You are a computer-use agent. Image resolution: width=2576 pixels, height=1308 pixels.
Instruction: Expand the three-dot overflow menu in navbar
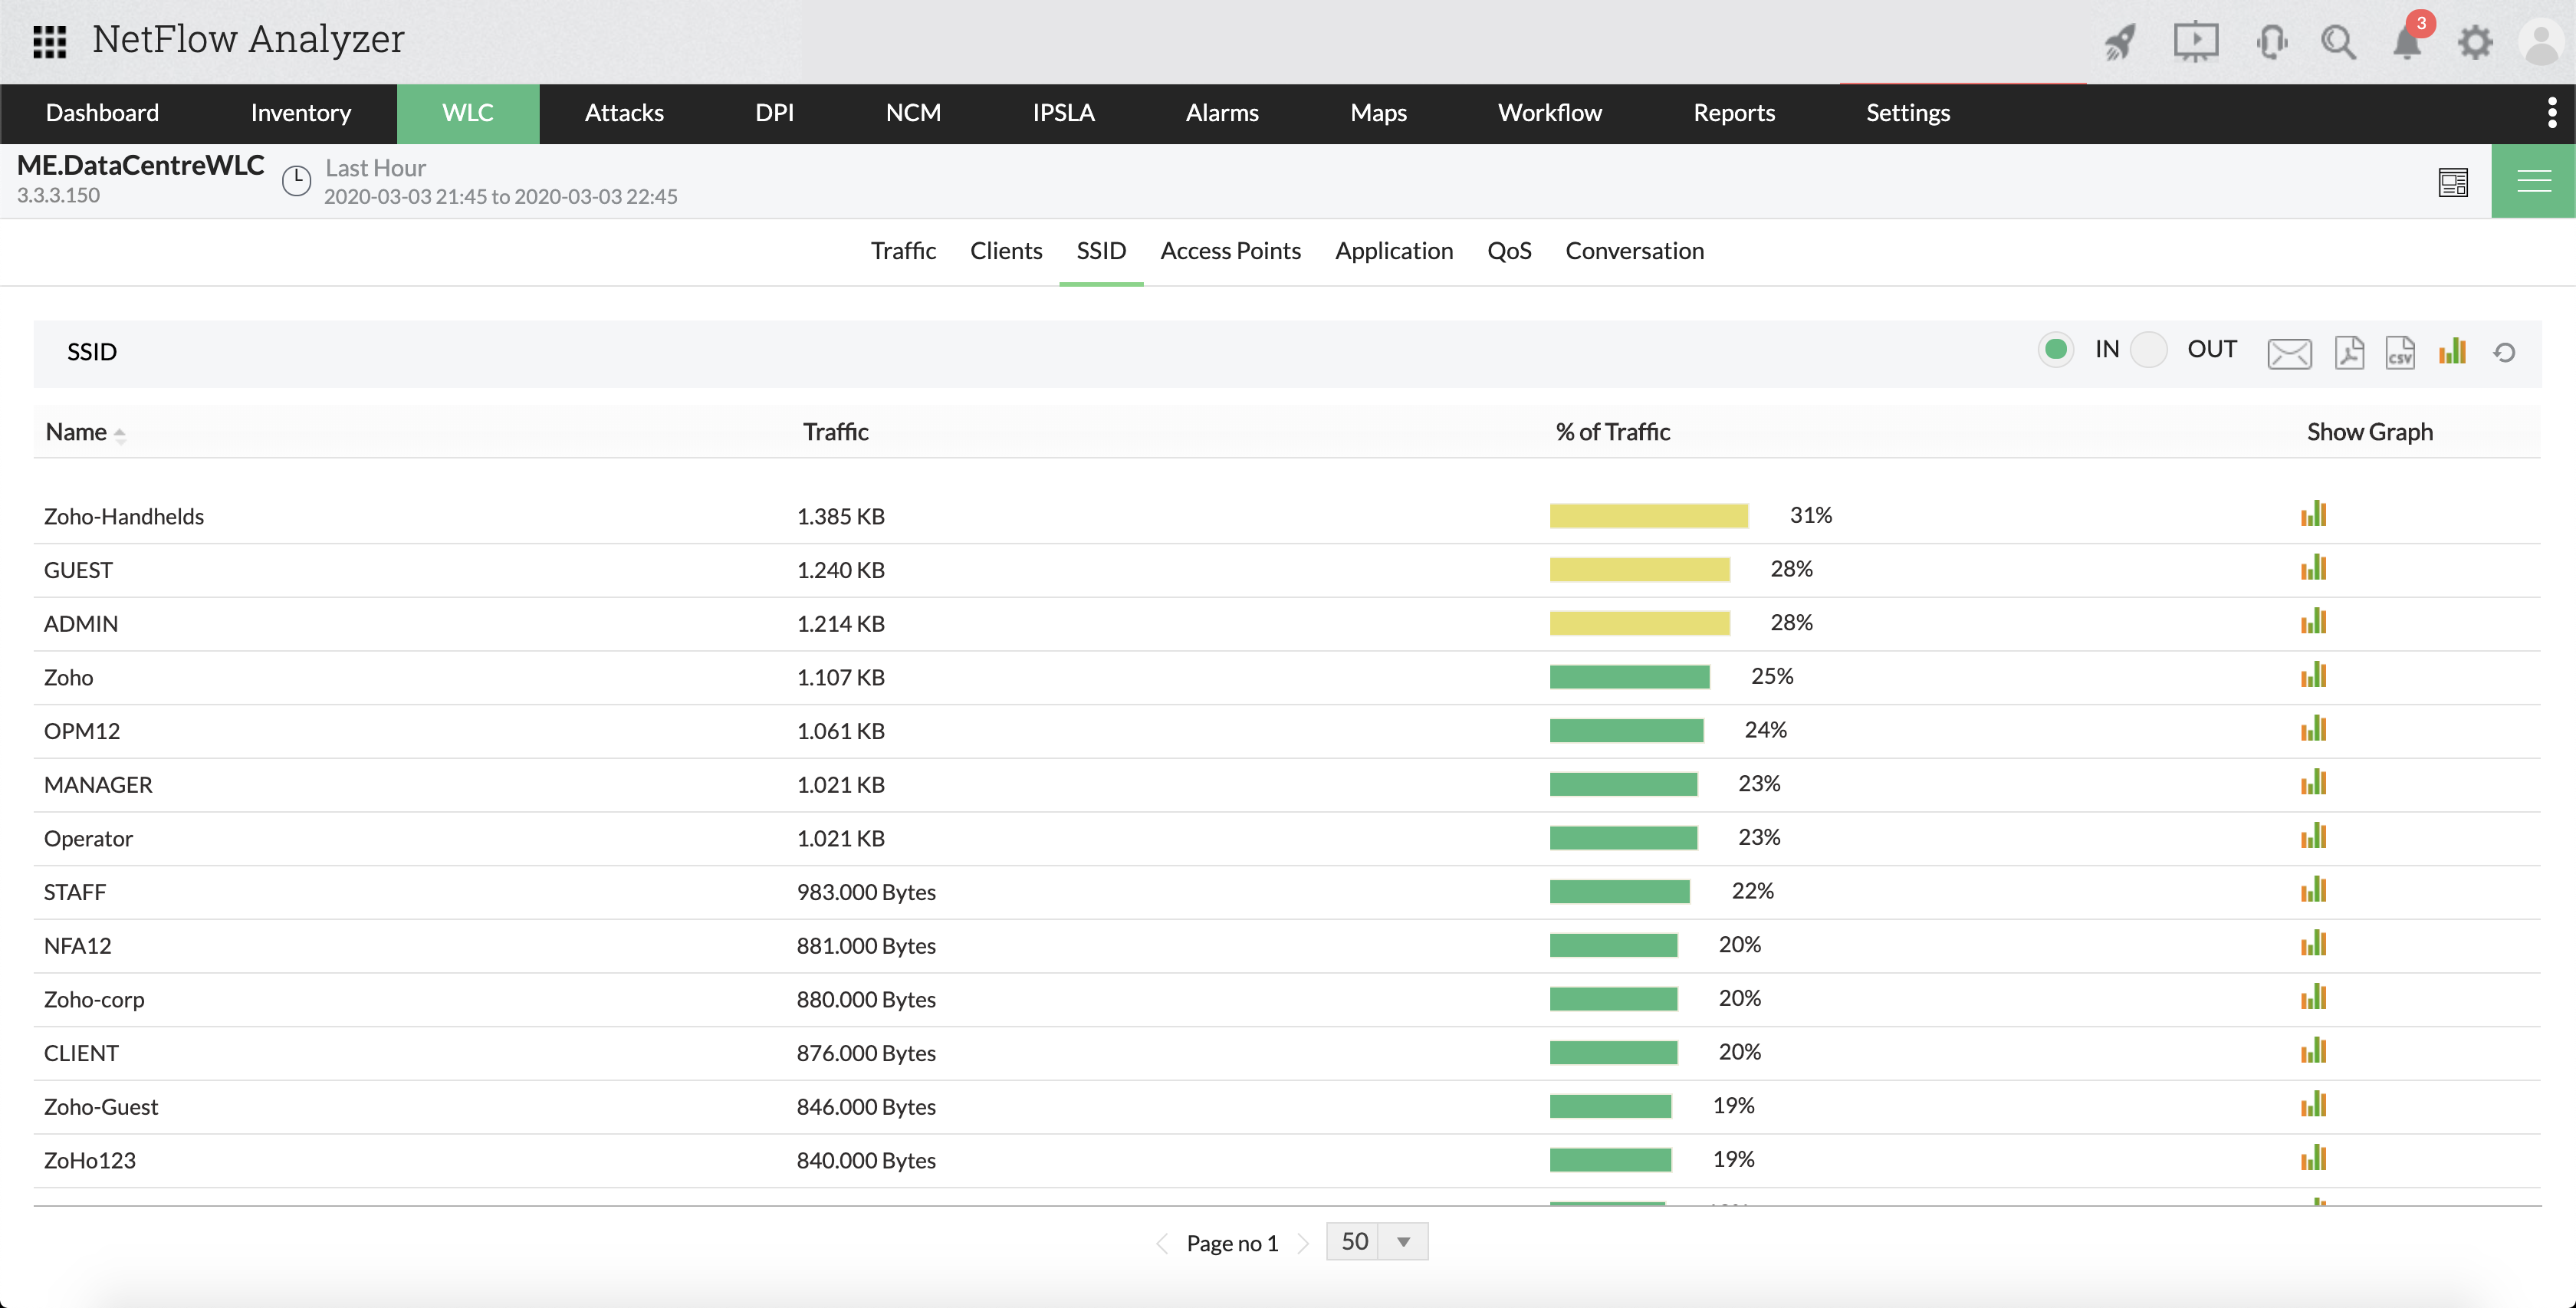(2551, 112)
